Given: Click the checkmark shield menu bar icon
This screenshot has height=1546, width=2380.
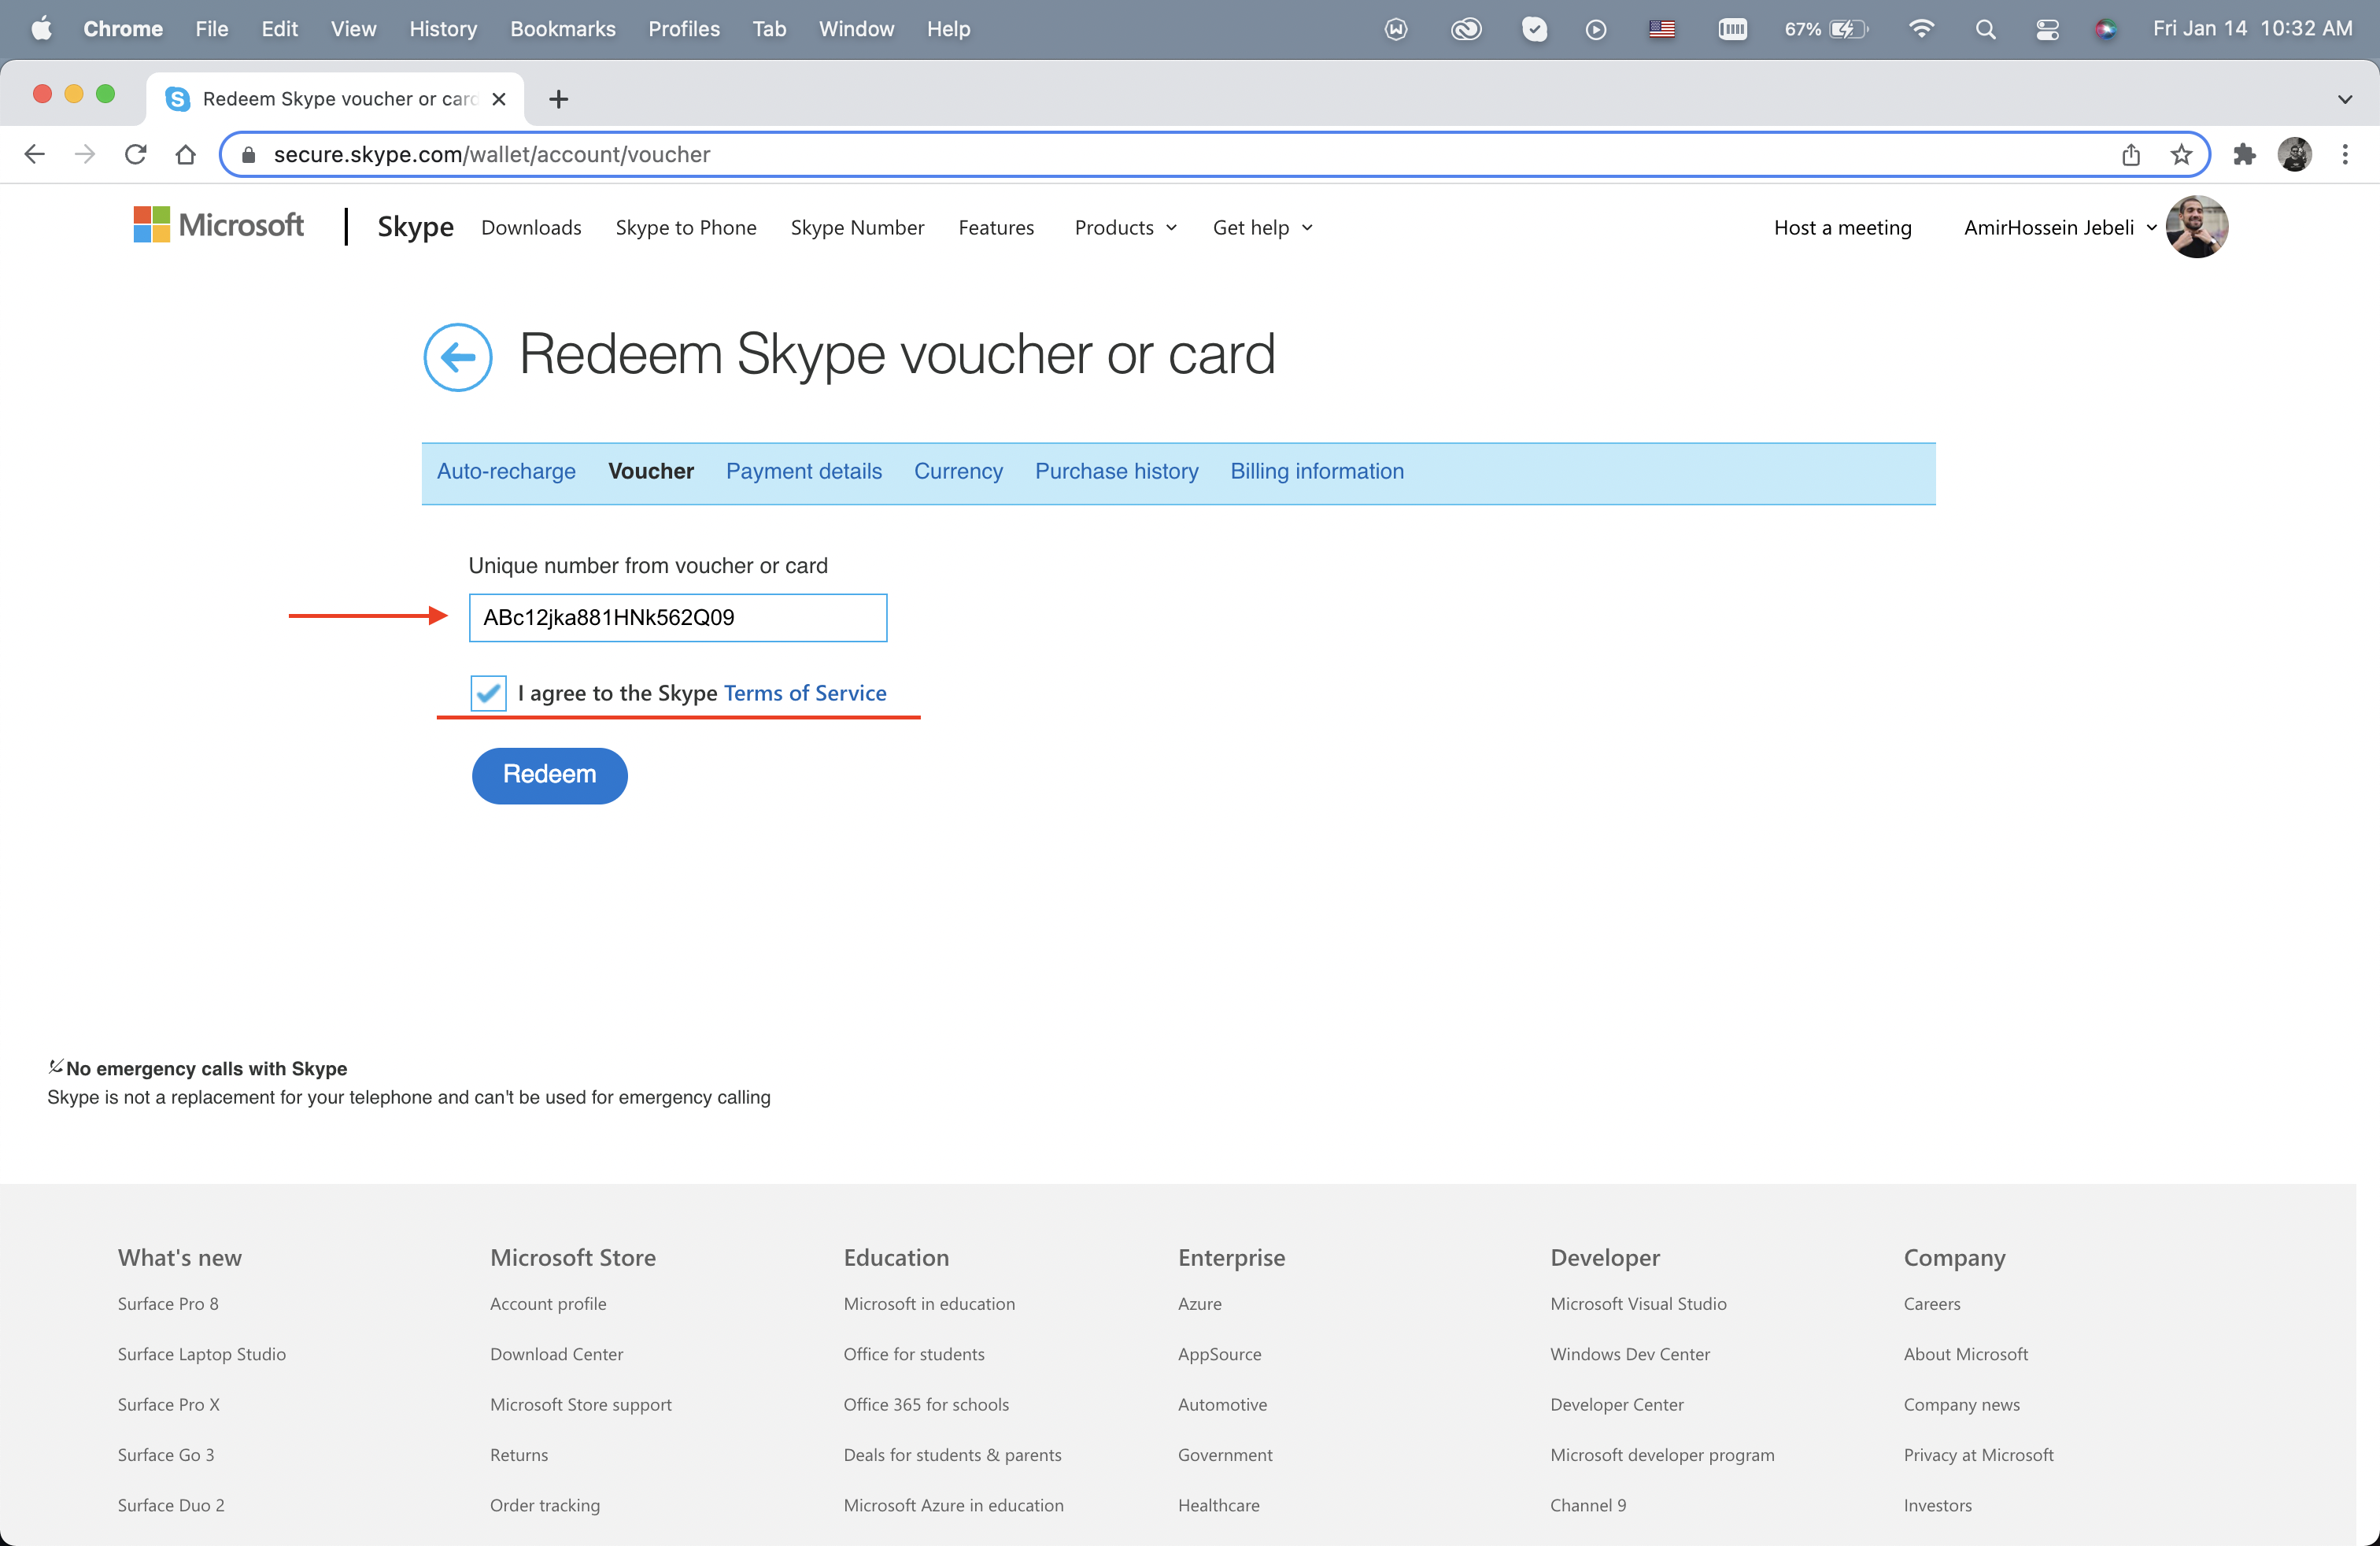Looking at the screenshot, I should point(1534,29).
